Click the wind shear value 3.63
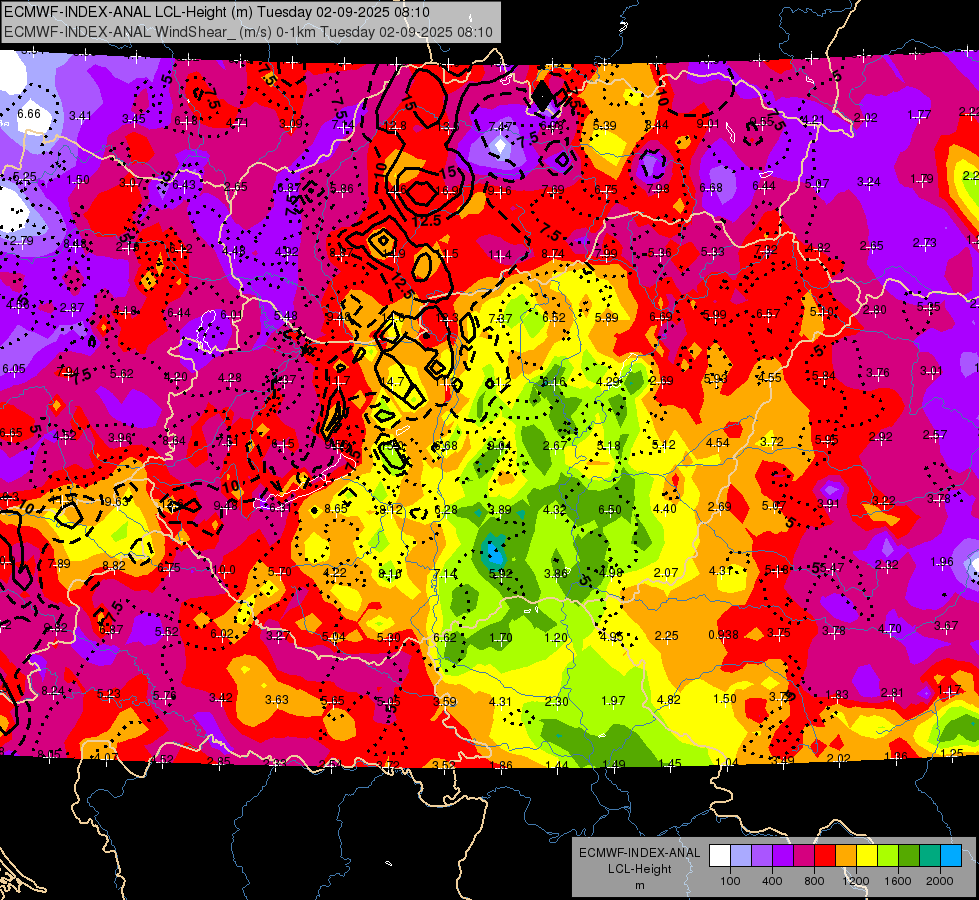Image resolution: width=979 pixels, height=900 pixels. [x=277, y=700]
